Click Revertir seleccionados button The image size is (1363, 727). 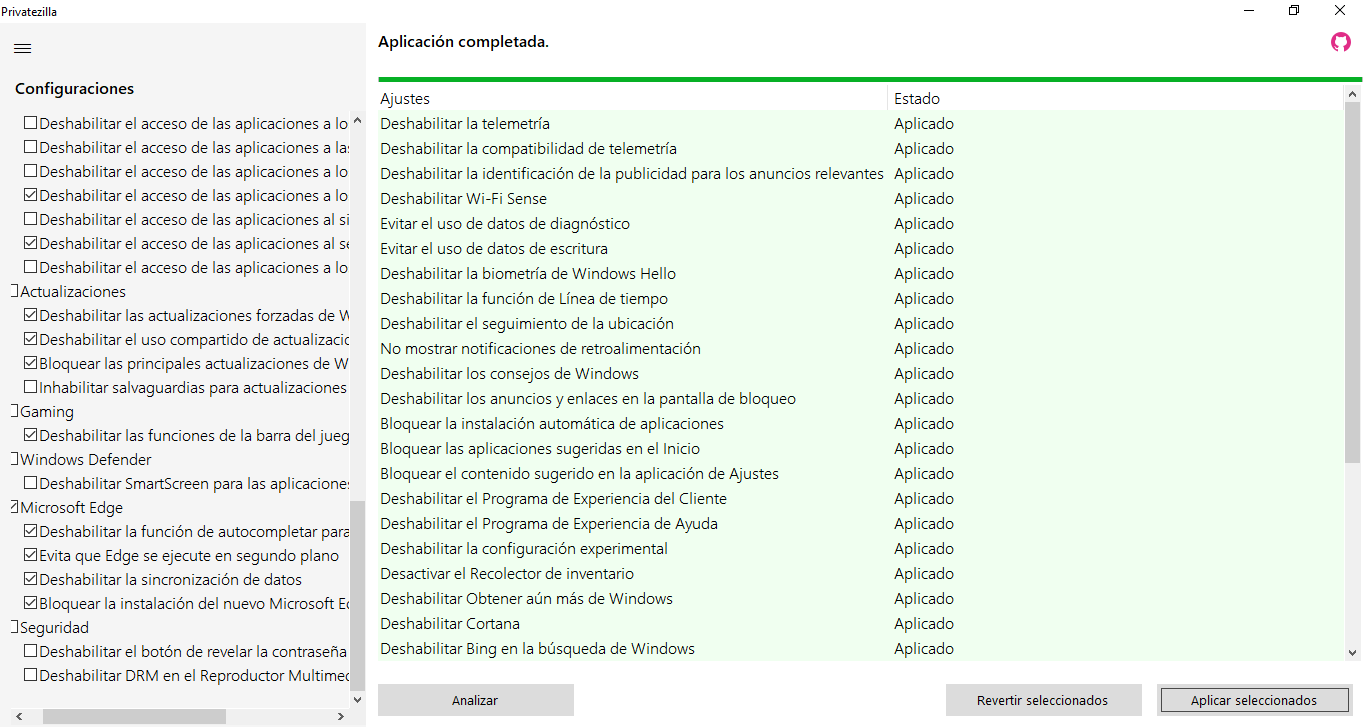click(x=1043, y=700)
